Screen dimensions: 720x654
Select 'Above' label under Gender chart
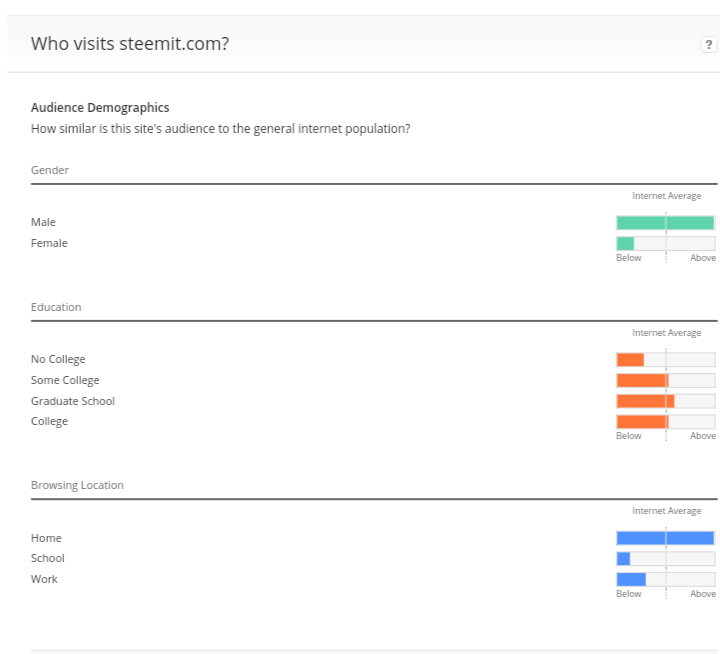click(703, 258)
